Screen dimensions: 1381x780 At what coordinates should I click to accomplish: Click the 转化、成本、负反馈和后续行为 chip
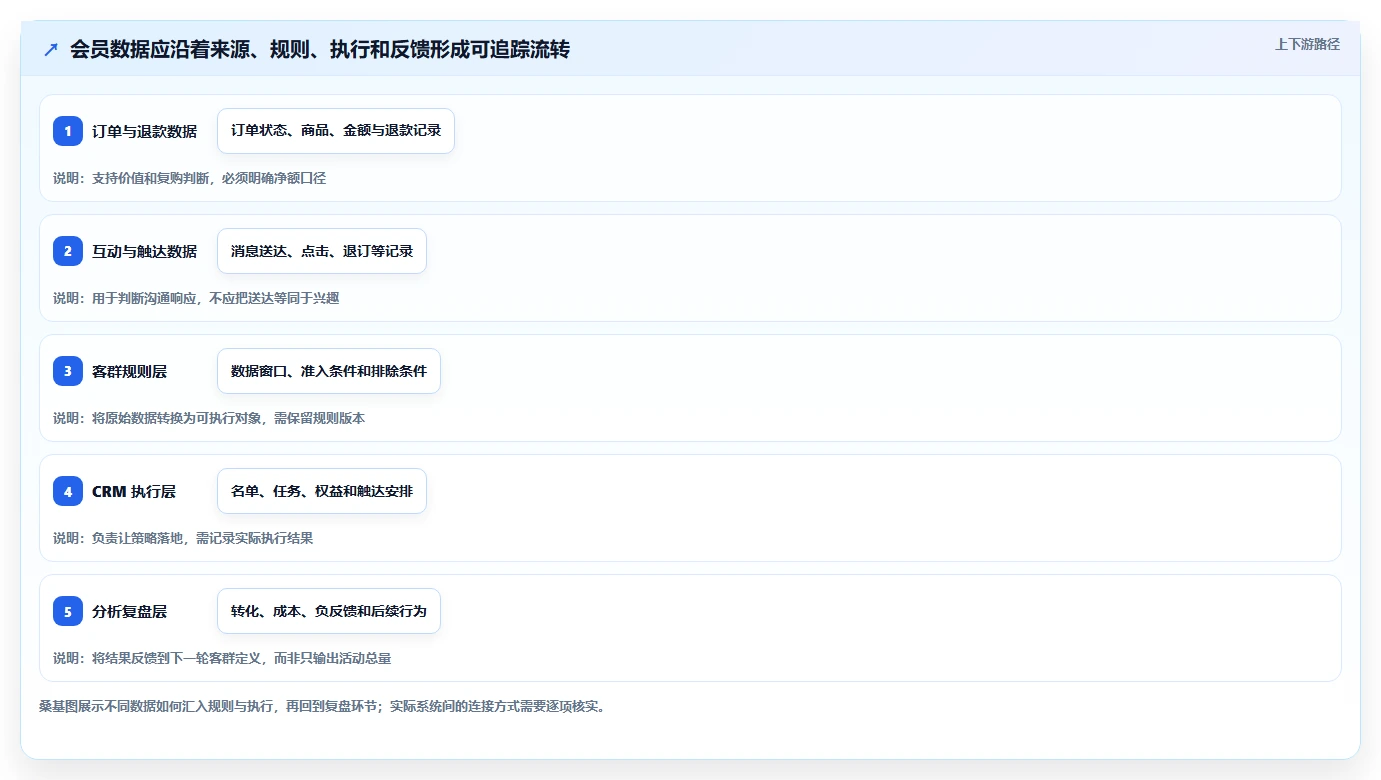point(329,611)
